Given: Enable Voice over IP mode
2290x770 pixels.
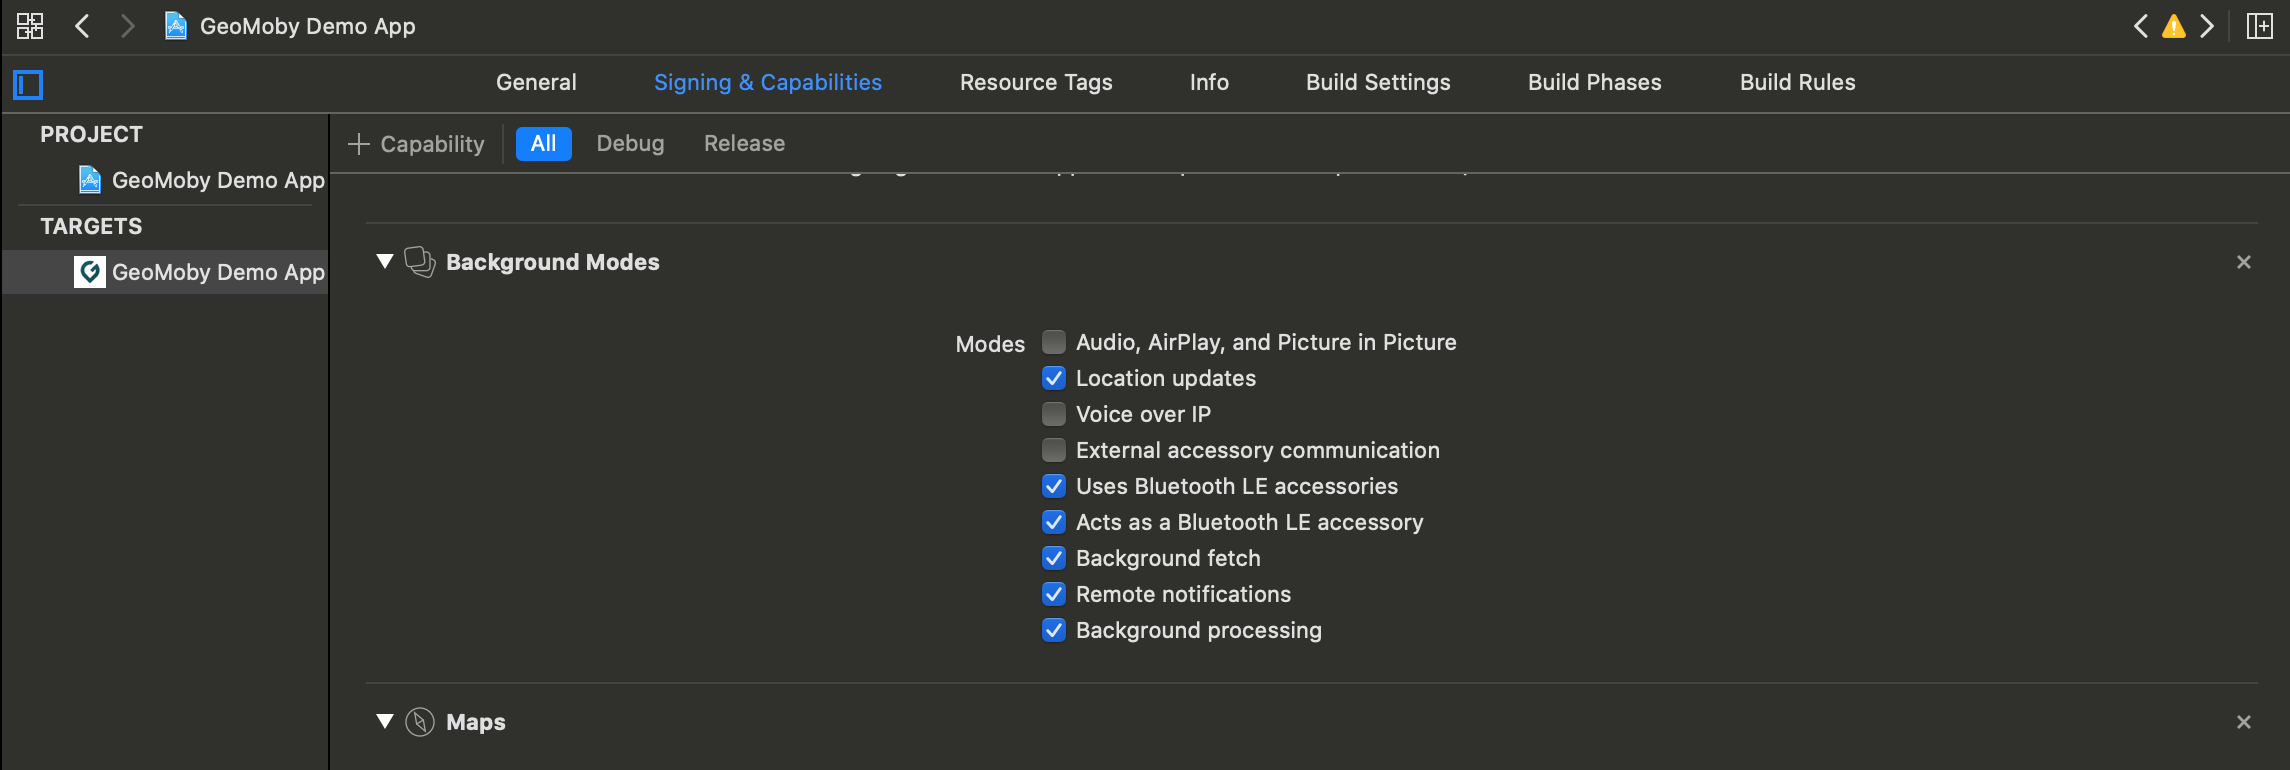Looking at the screenshot, I should 1054,414.
